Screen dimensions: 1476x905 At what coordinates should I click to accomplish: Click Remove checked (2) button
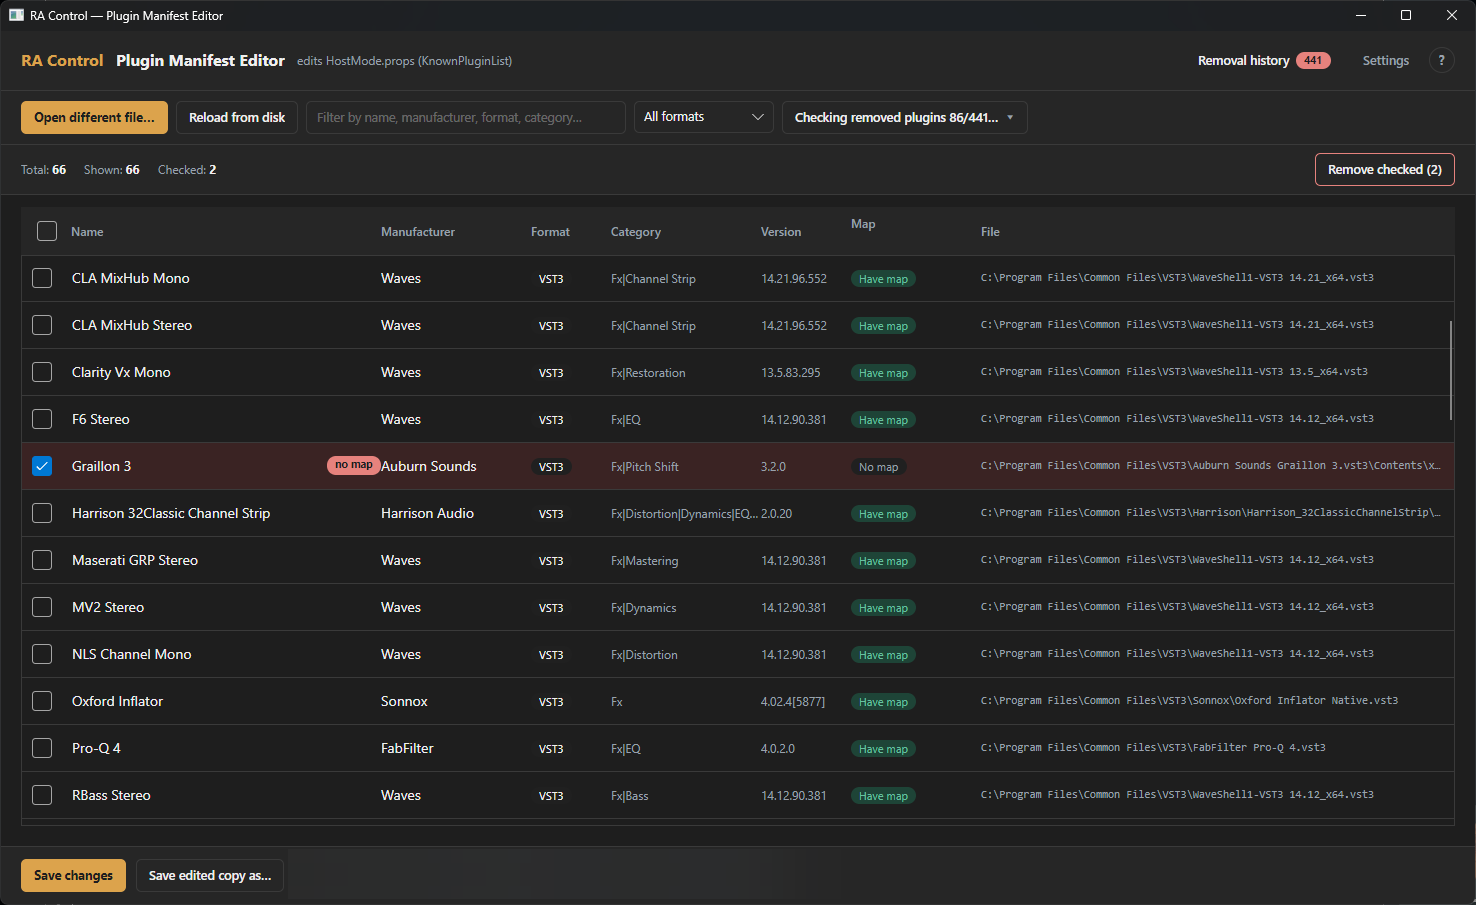click(1384, 169)
